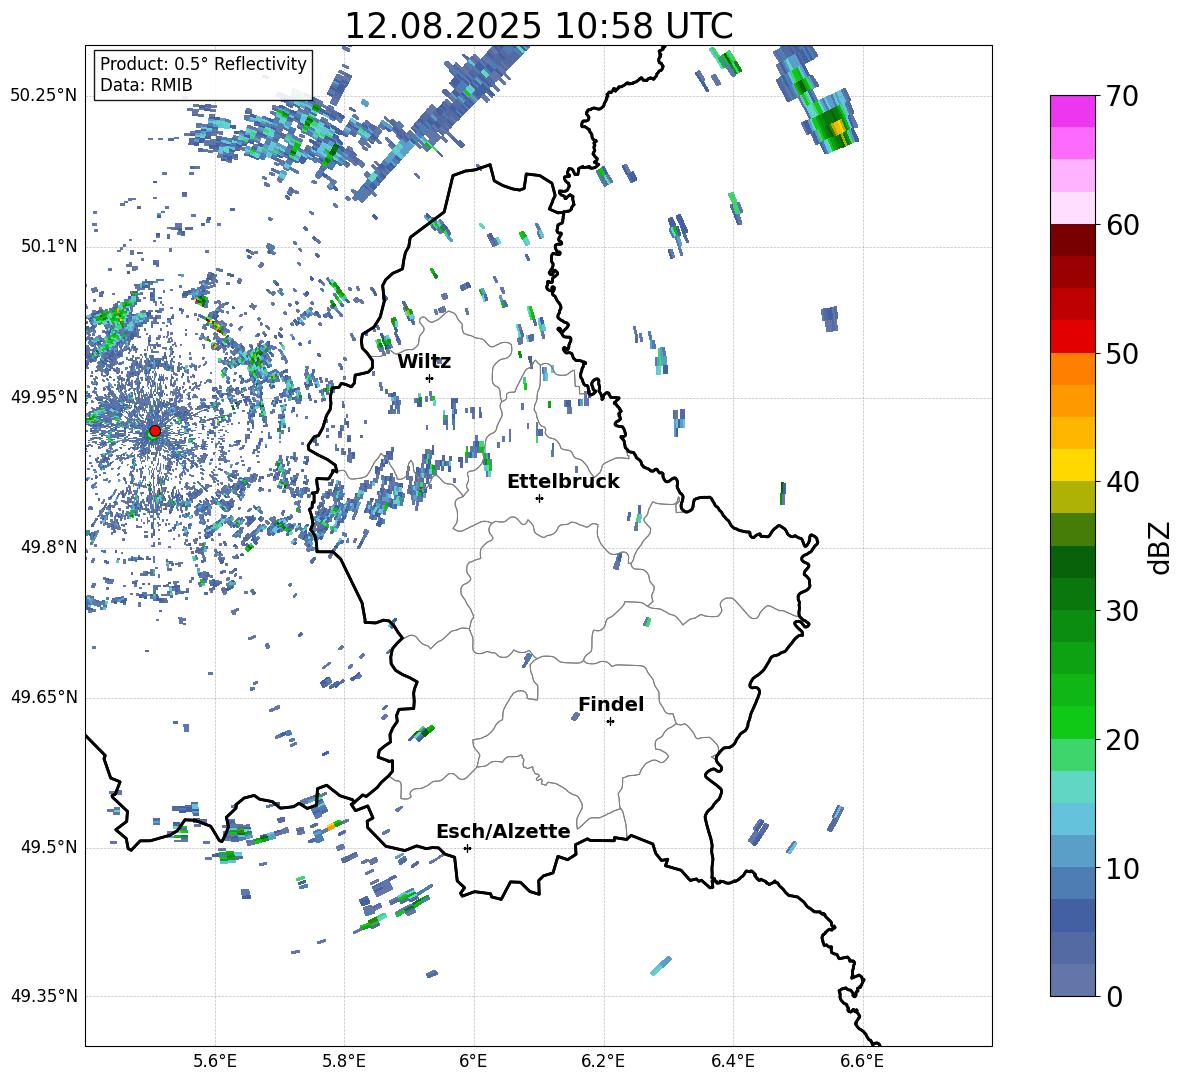Viewport: 1184px width, 1081px height.
Task: Click the 20 tick on the colorbar
Action: point(1121,740)
